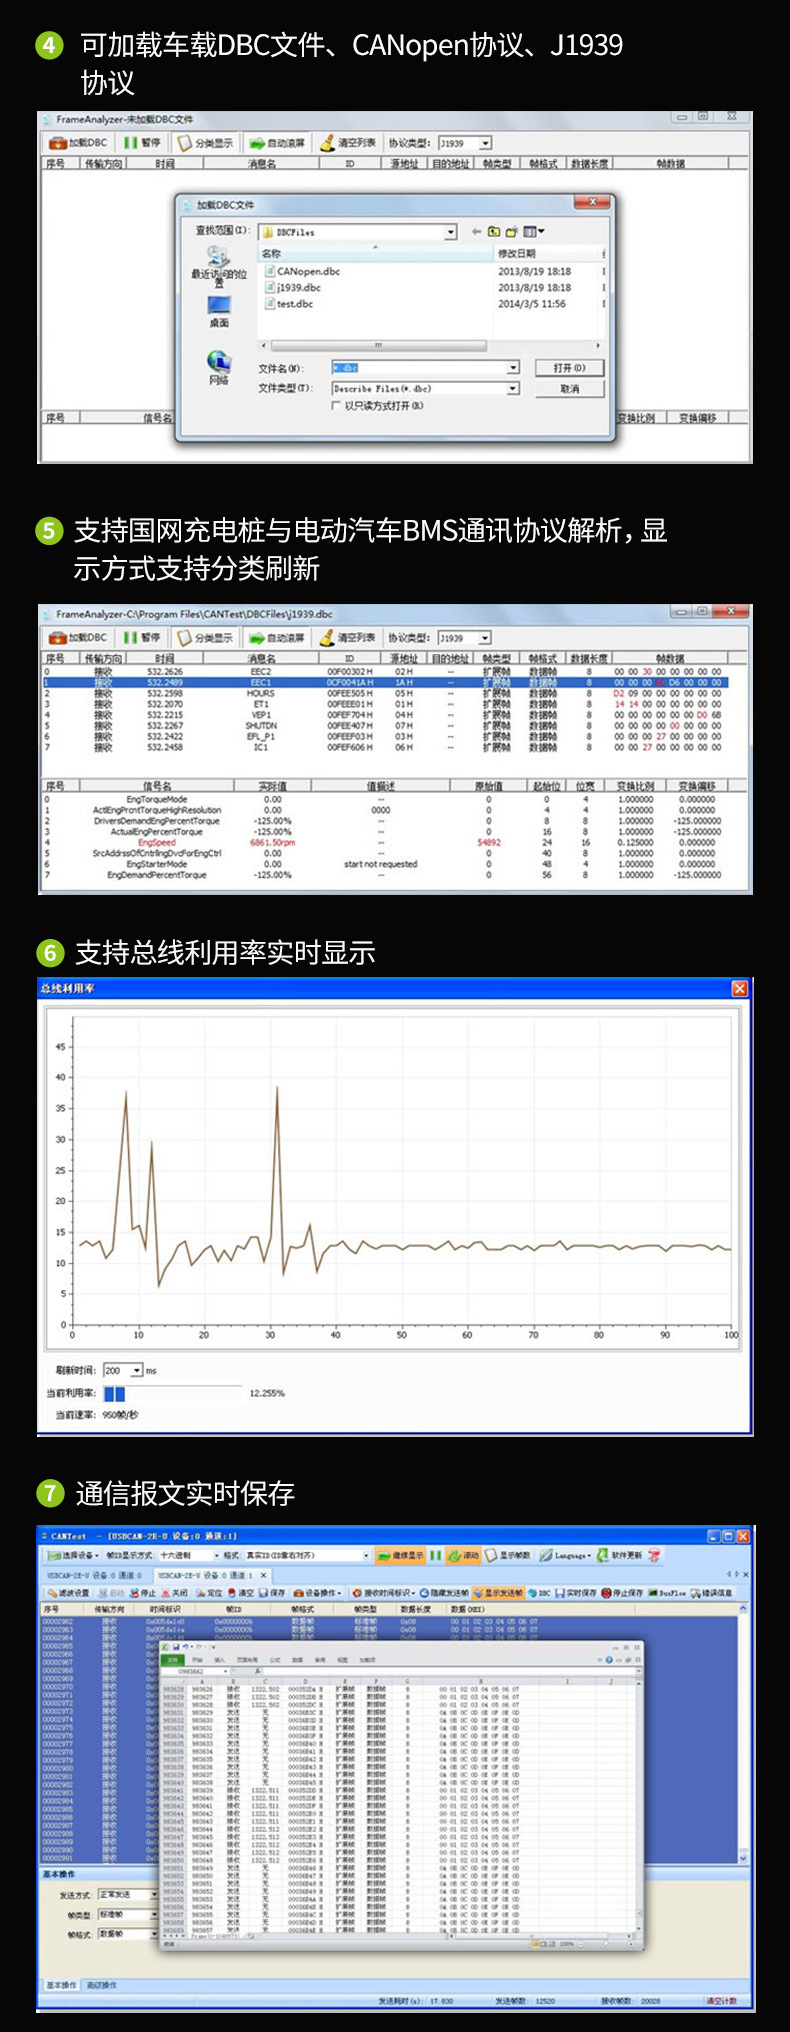
Task: Click the 实时保存 toolbar button
Action: pyautogui.click(x=575, y=1593)
